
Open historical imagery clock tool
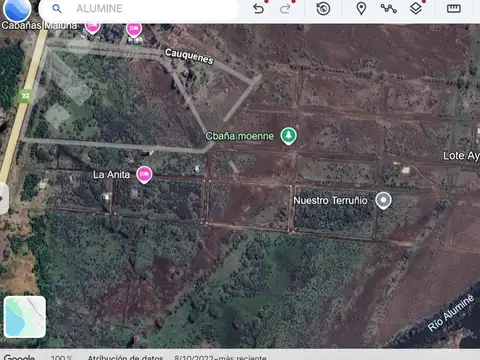click(x=323, y=9)
